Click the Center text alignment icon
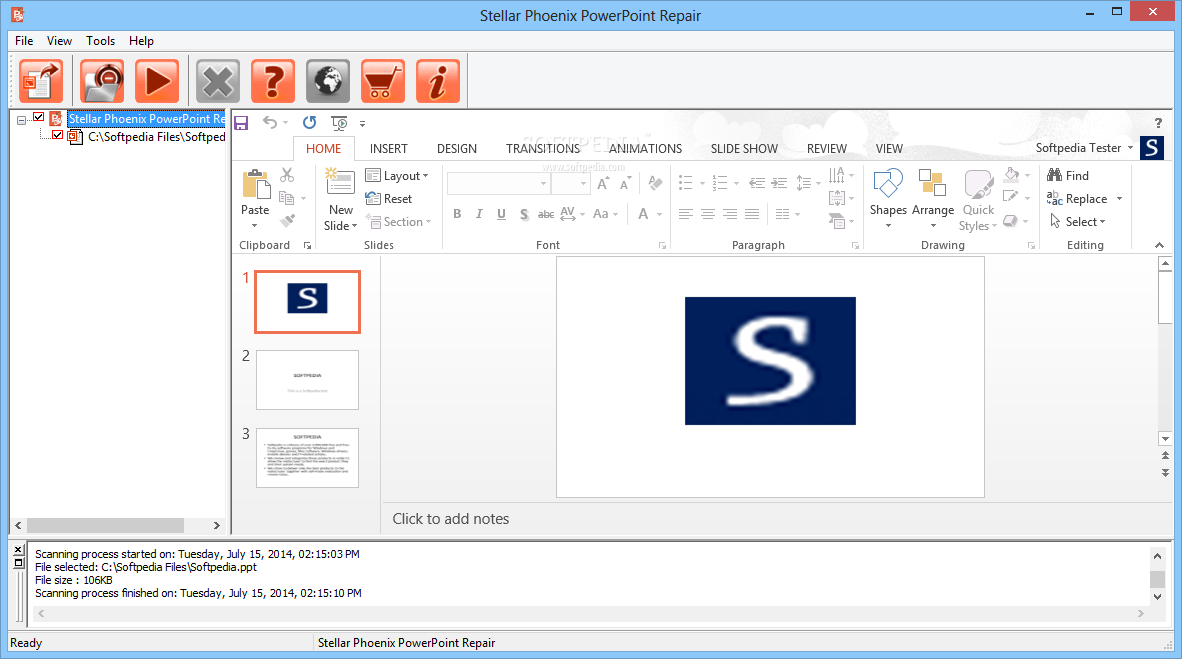Image resolution: width=1182 pixels, height=659 pixels. point(707,214)
